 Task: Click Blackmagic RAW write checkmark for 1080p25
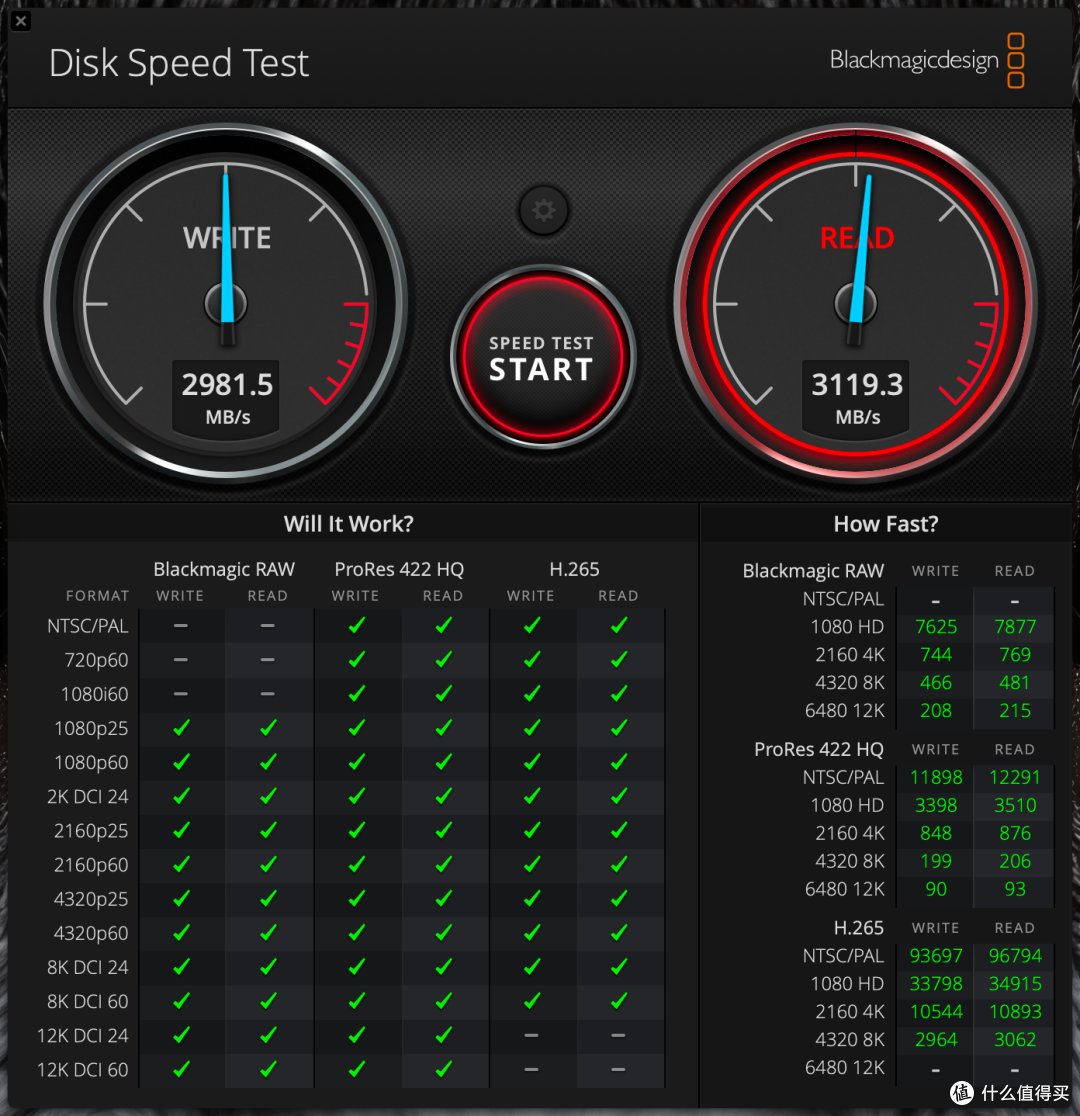click(x=182, y=727)
